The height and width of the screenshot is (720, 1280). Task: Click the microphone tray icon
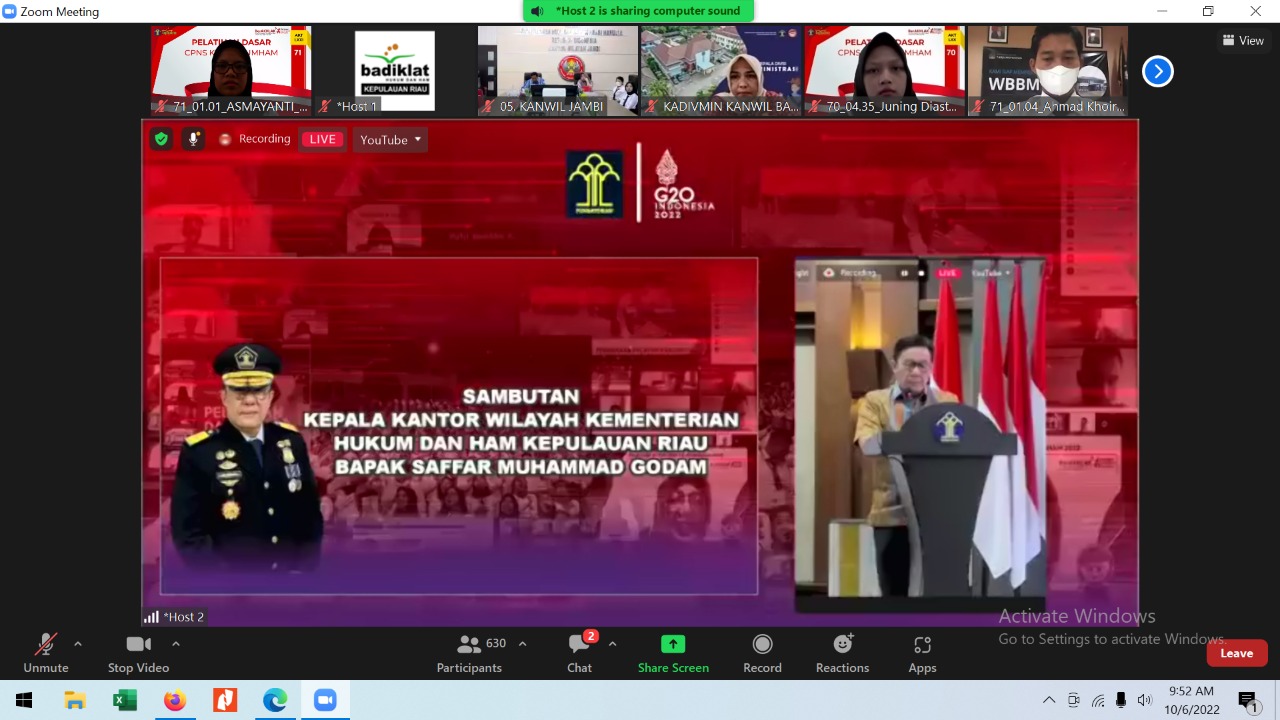pos(1121,700)
